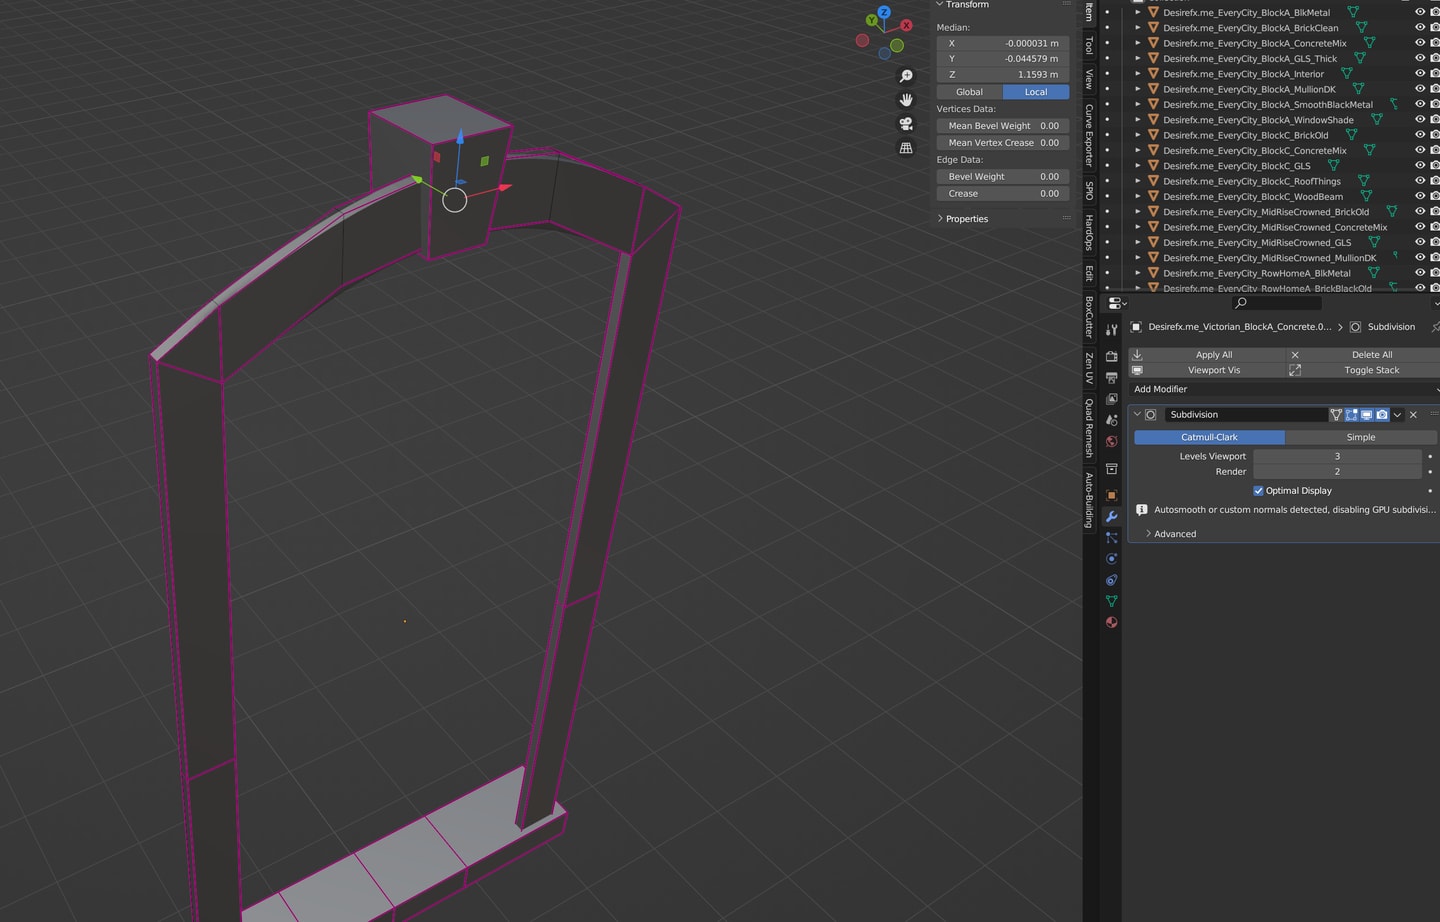Select Local transform orientation
1440x922 pixels.
[1036, 92]
